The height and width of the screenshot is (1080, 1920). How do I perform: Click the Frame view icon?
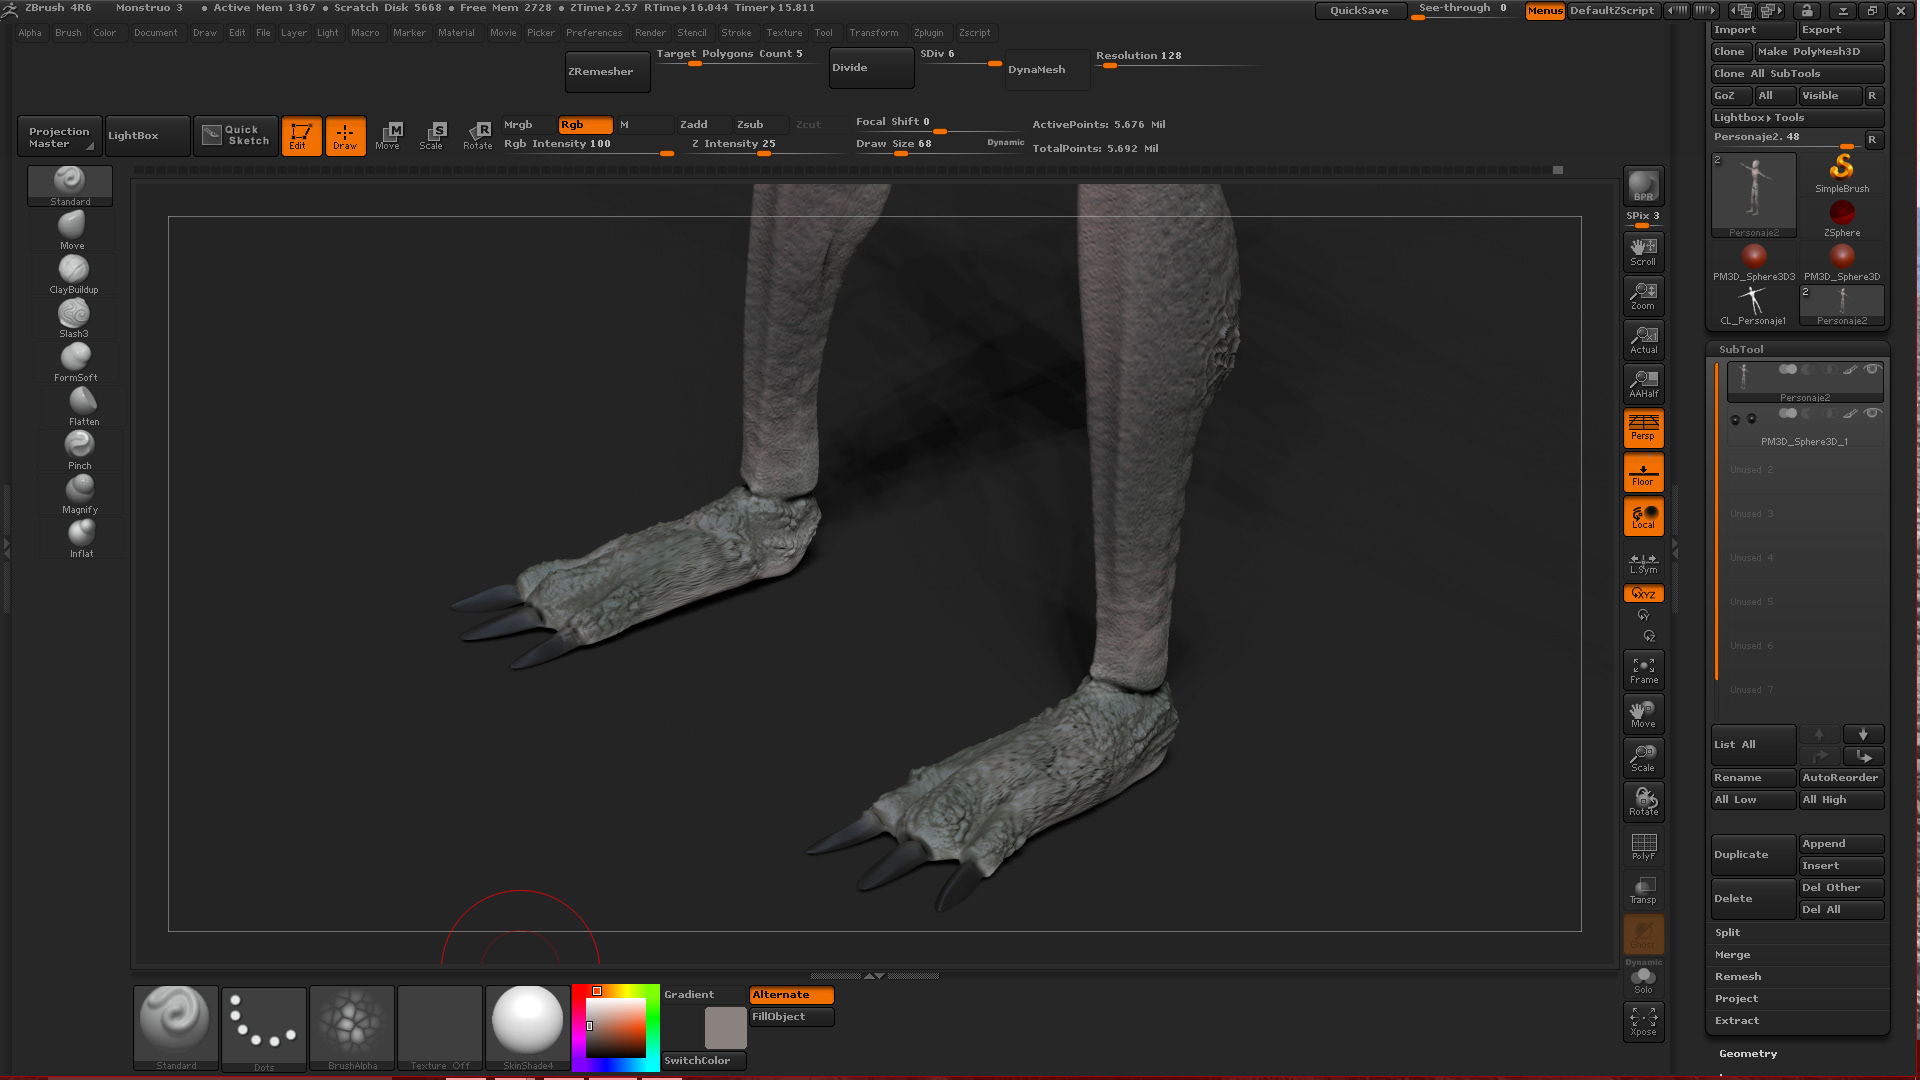click(1643, 670)
